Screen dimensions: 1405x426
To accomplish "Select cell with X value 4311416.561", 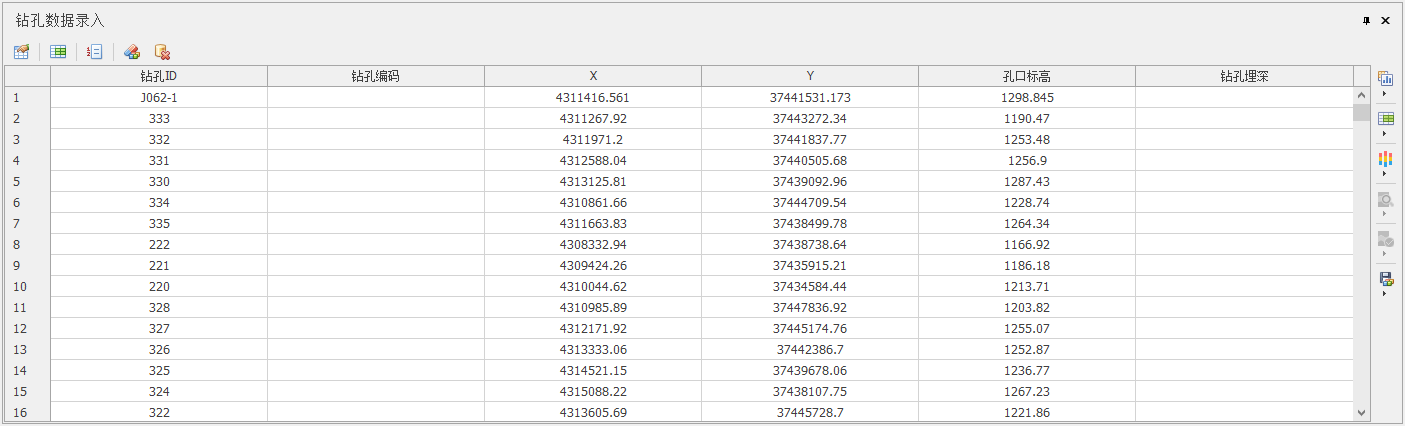I will (593, 98).
